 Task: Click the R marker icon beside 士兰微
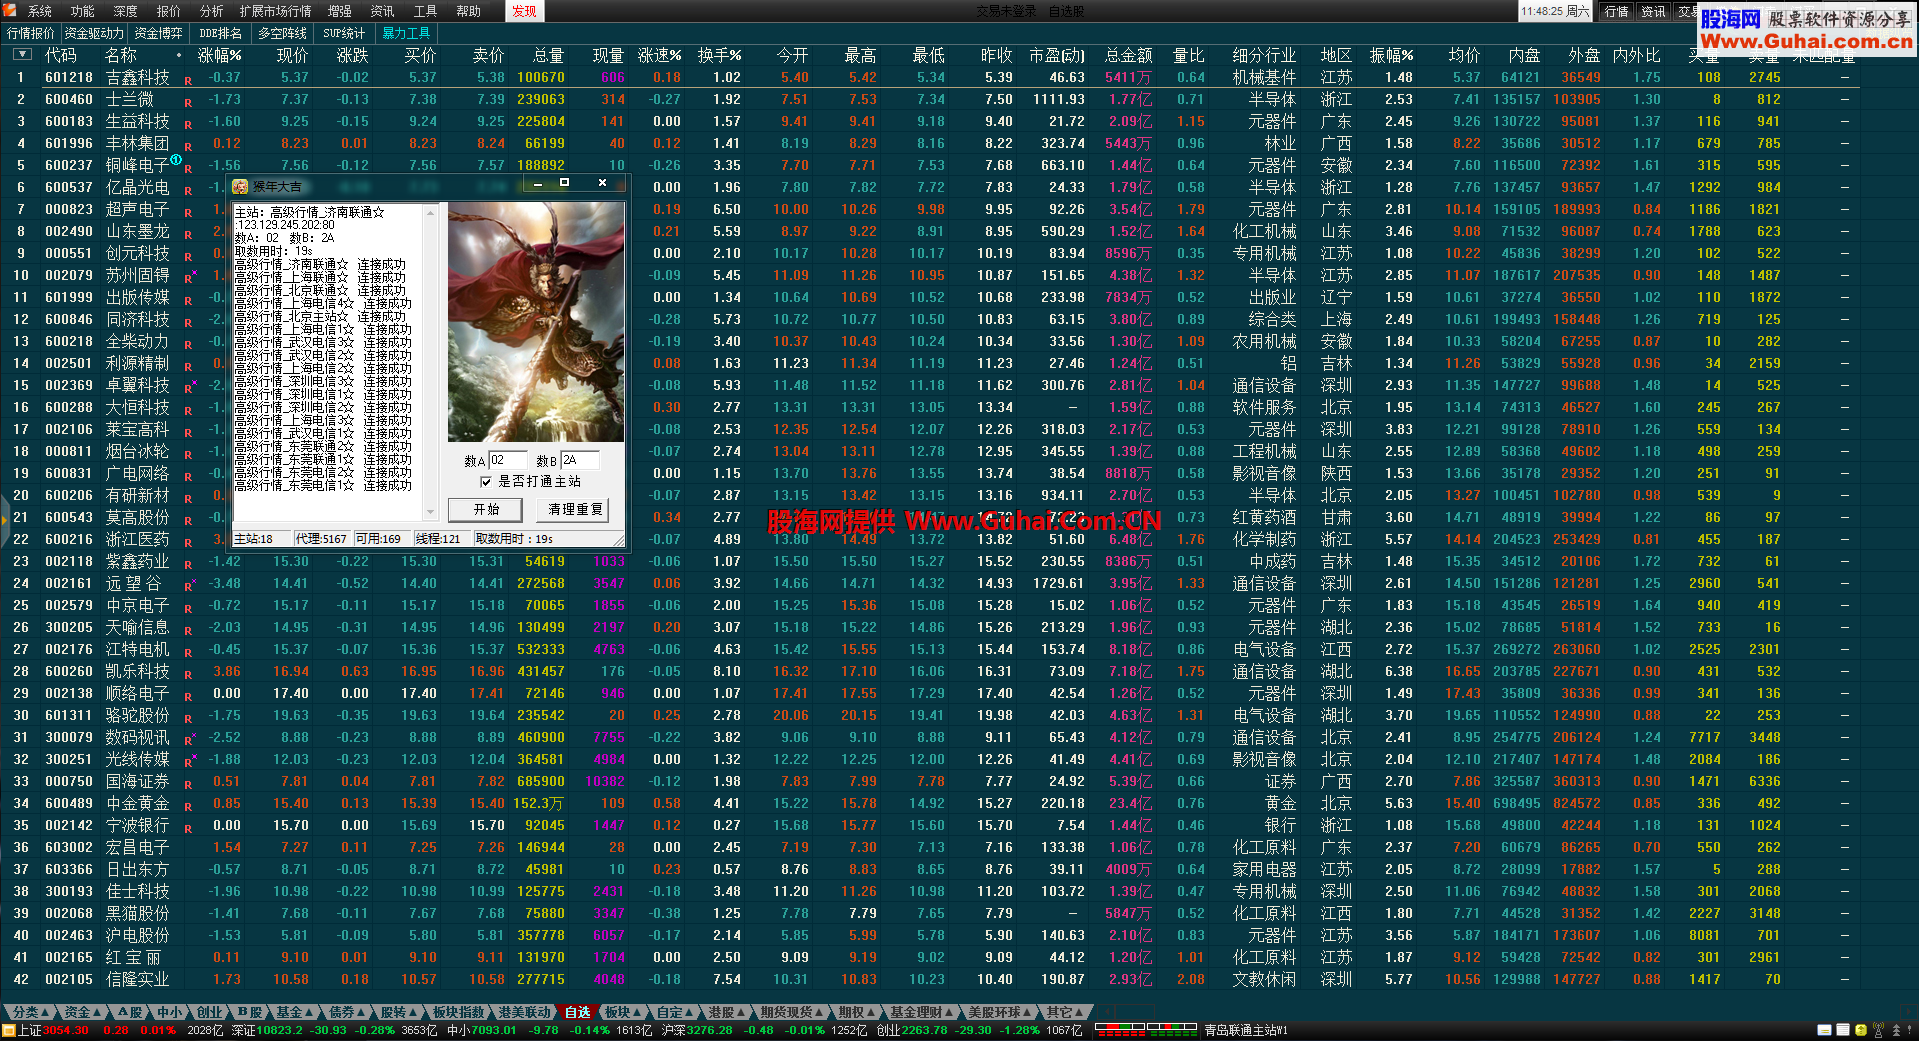(188, 103)
